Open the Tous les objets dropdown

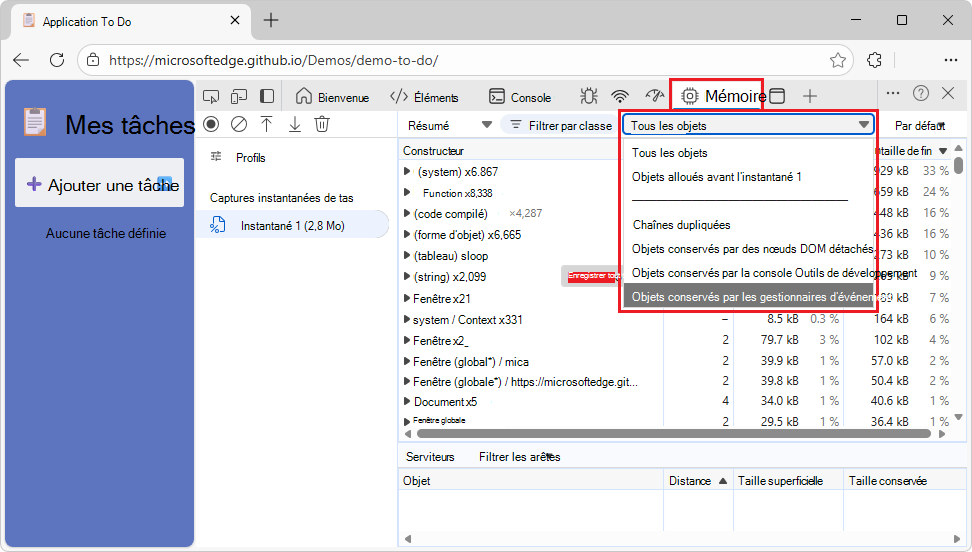[x=749, y=125]
